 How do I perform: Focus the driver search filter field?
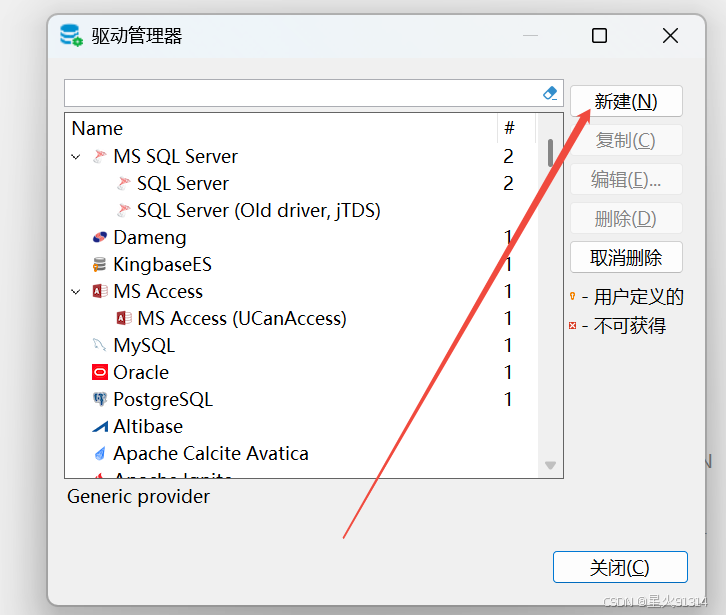(303, 93)
